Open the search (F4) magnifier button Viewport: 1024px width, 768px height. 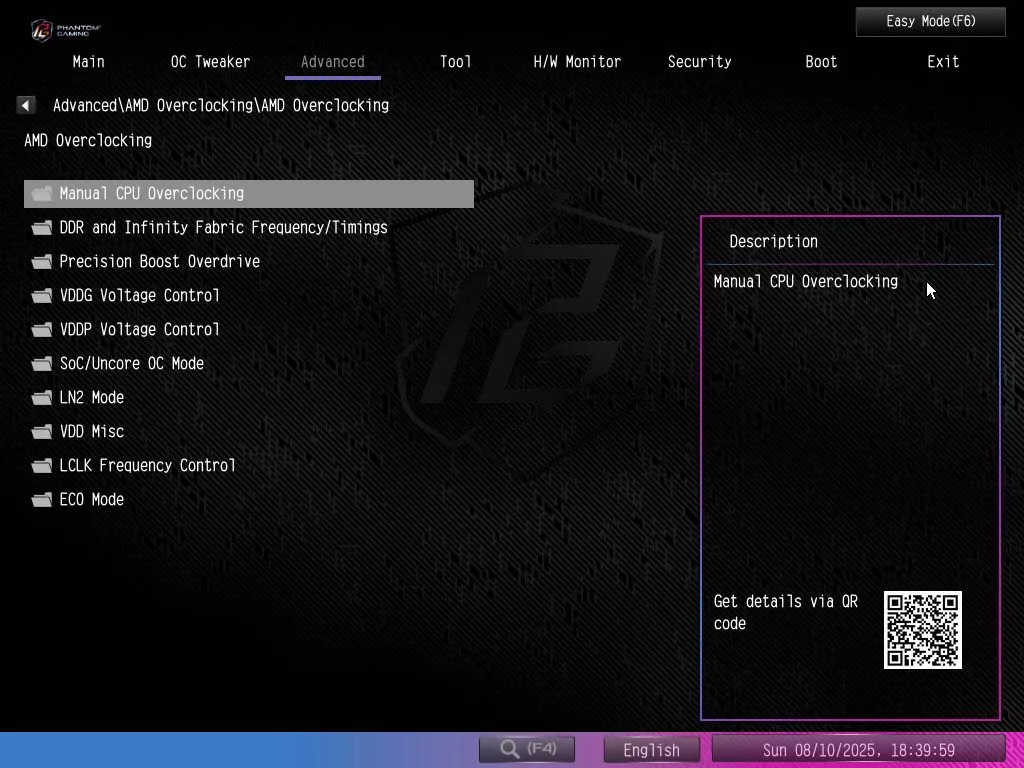point(527,749)
